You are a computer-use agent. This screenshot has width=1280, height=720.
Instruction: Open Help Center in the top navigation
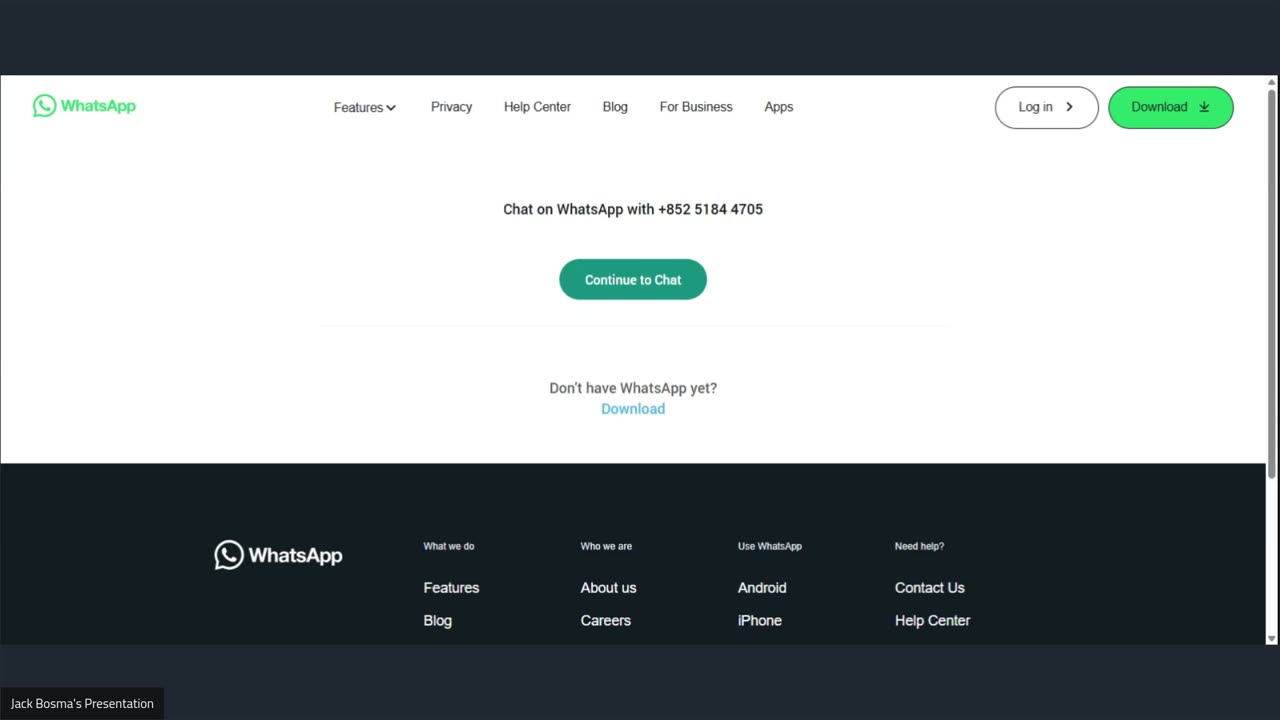(537, 107)
